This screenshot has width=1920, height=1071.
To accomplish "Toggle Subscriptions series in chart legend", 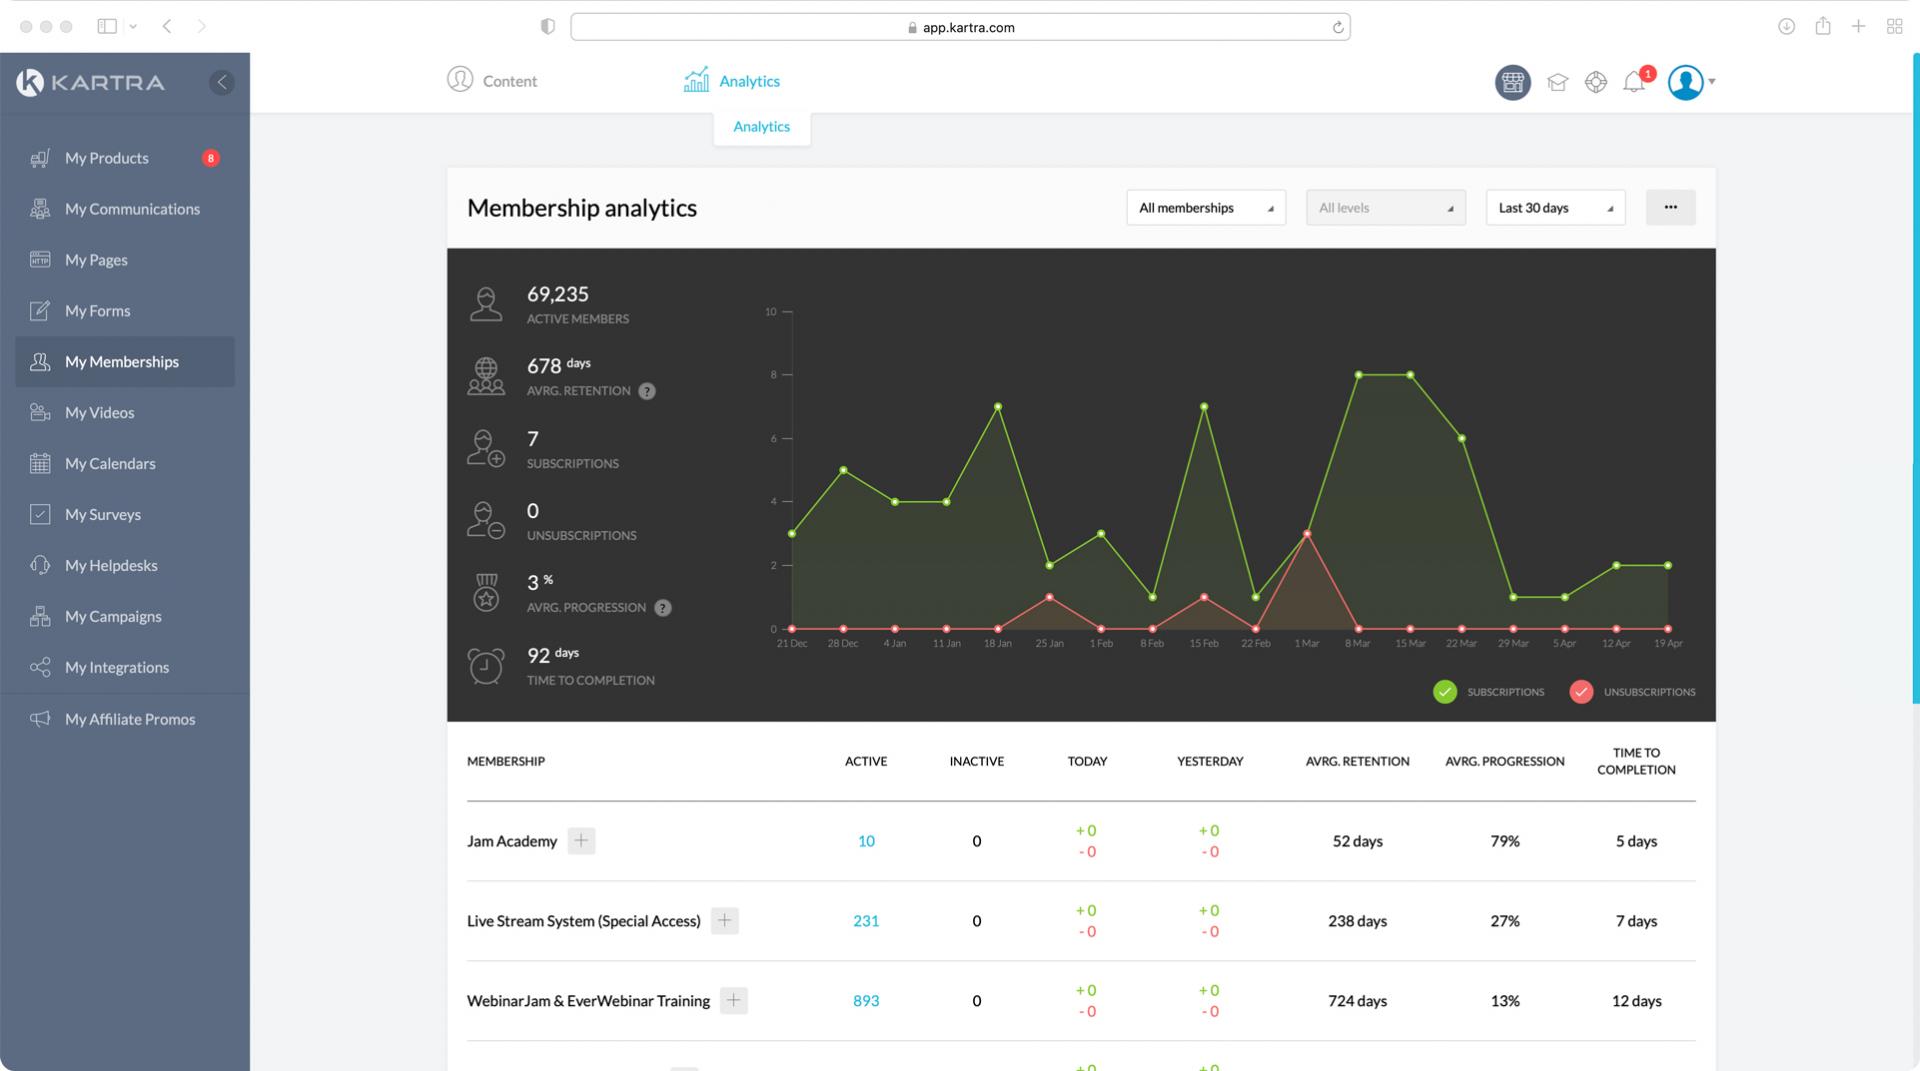I will click(x=1445, y=692).
